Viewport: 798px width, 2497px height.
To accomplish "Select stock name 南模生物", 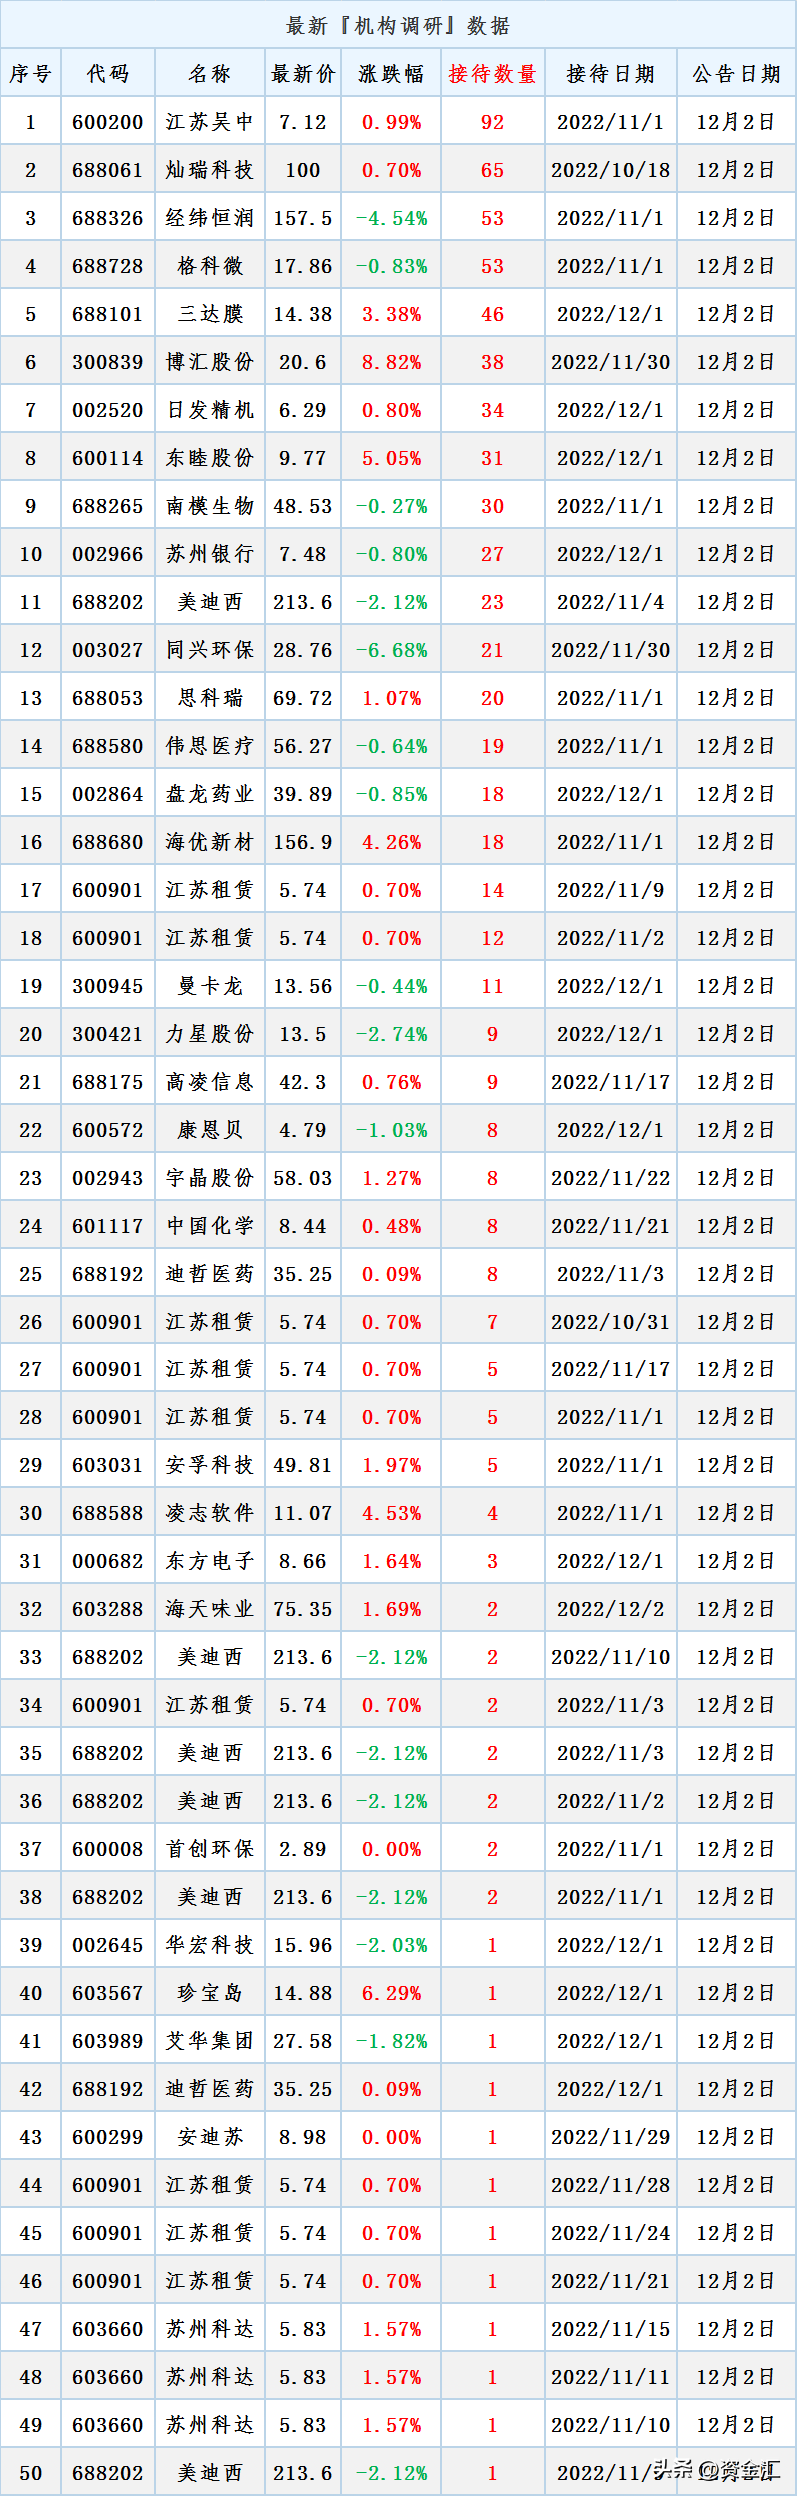I will [210, 506].
